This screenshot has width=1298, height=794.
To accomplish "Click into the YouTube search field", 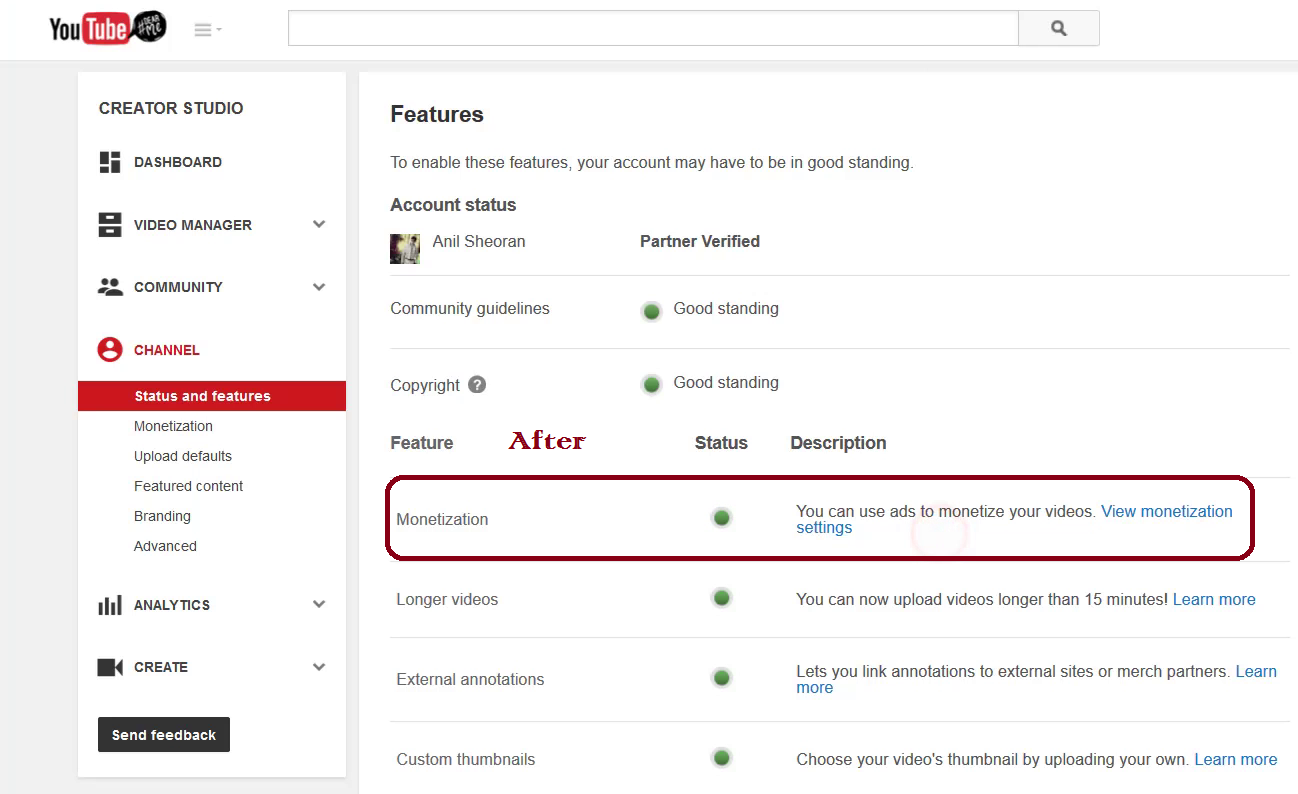I will [653, 28].
